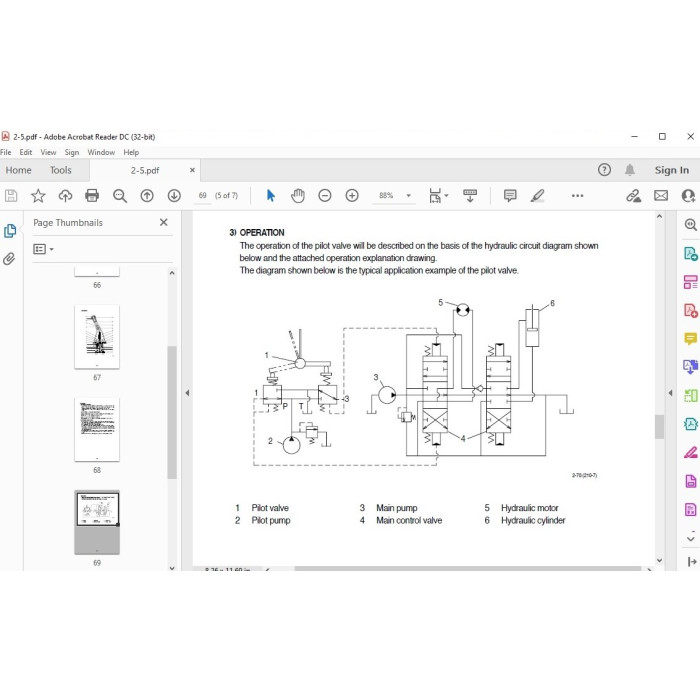Image resolution: width=700 pixels, height=700 pixels.
Task: Switch to the Tools tab
Action: point(60,170)
